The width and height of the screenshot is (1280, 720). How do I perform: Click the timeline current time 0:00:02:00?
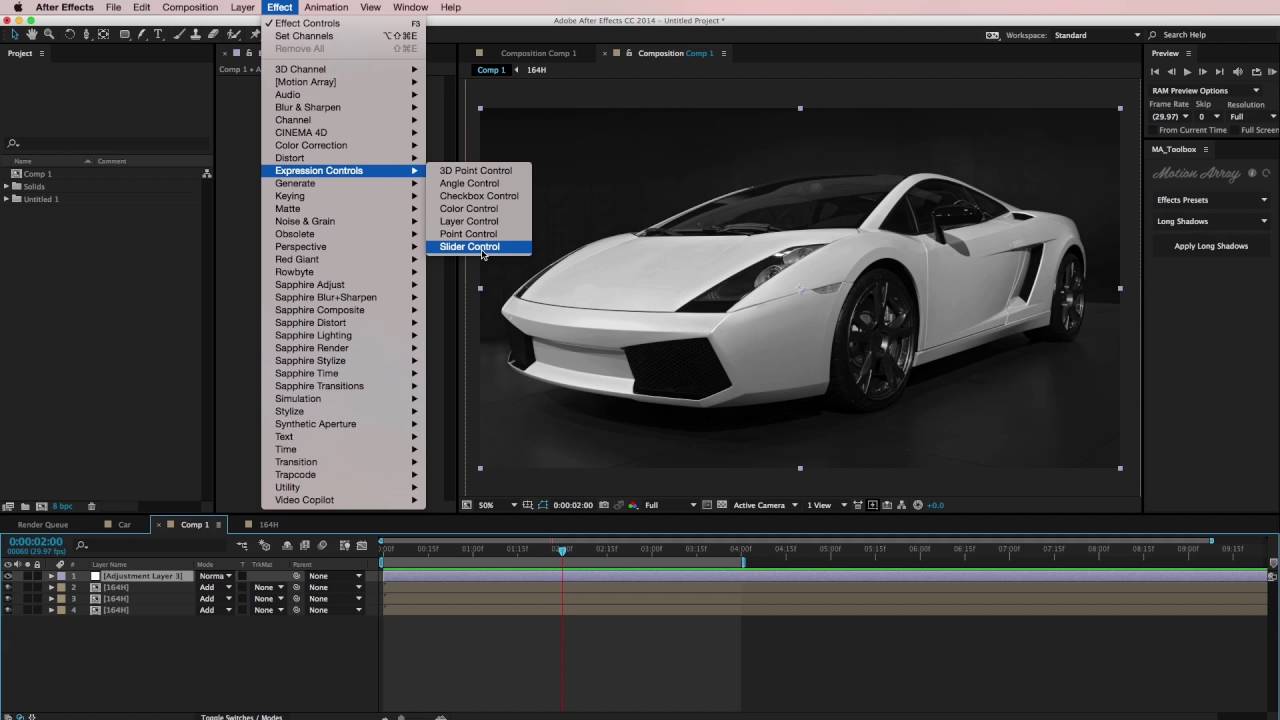[36, 542]
